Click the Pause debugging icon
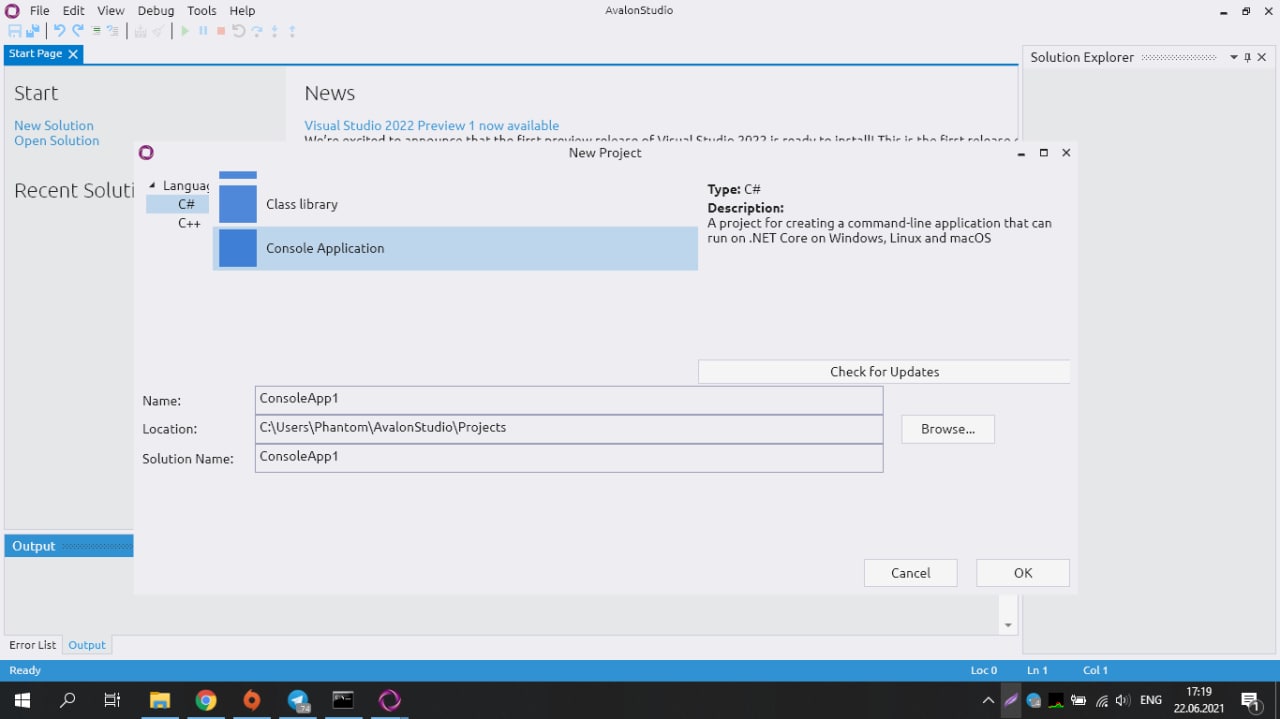1280x719 pixels. pos(203,31)
